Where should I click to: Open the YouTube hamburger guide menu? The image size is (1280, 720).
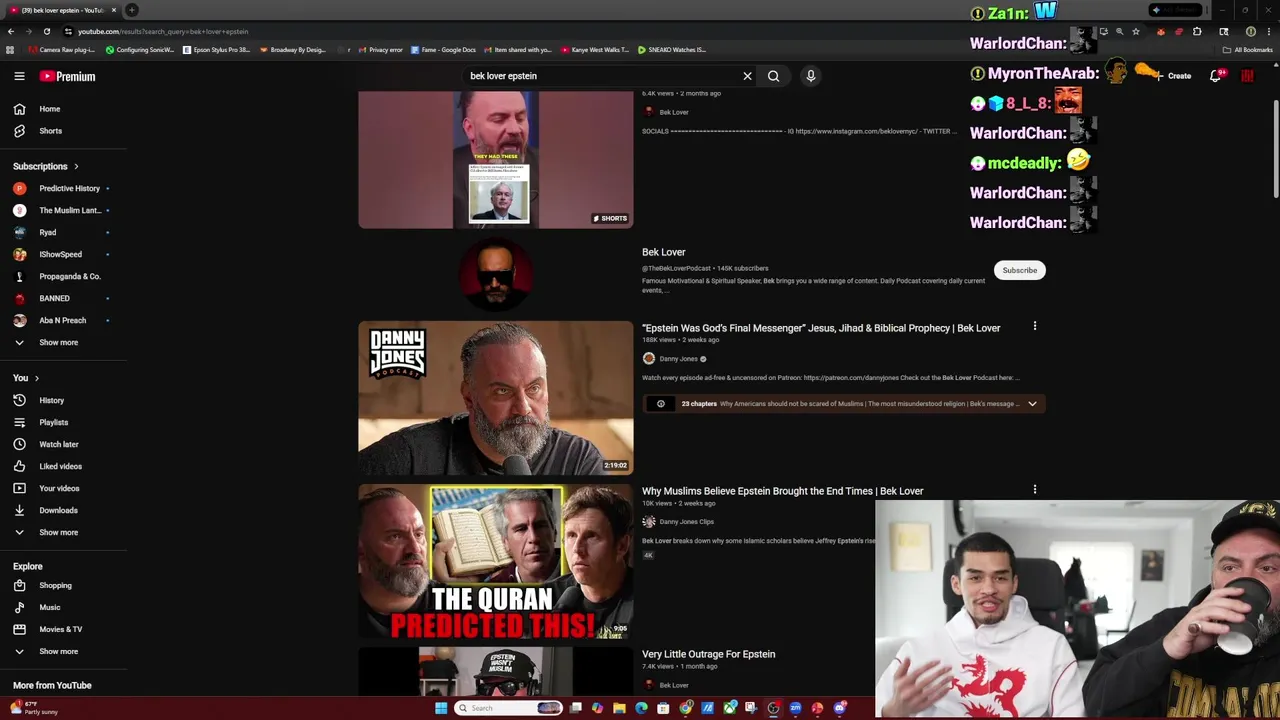click(x=19, y=76)
